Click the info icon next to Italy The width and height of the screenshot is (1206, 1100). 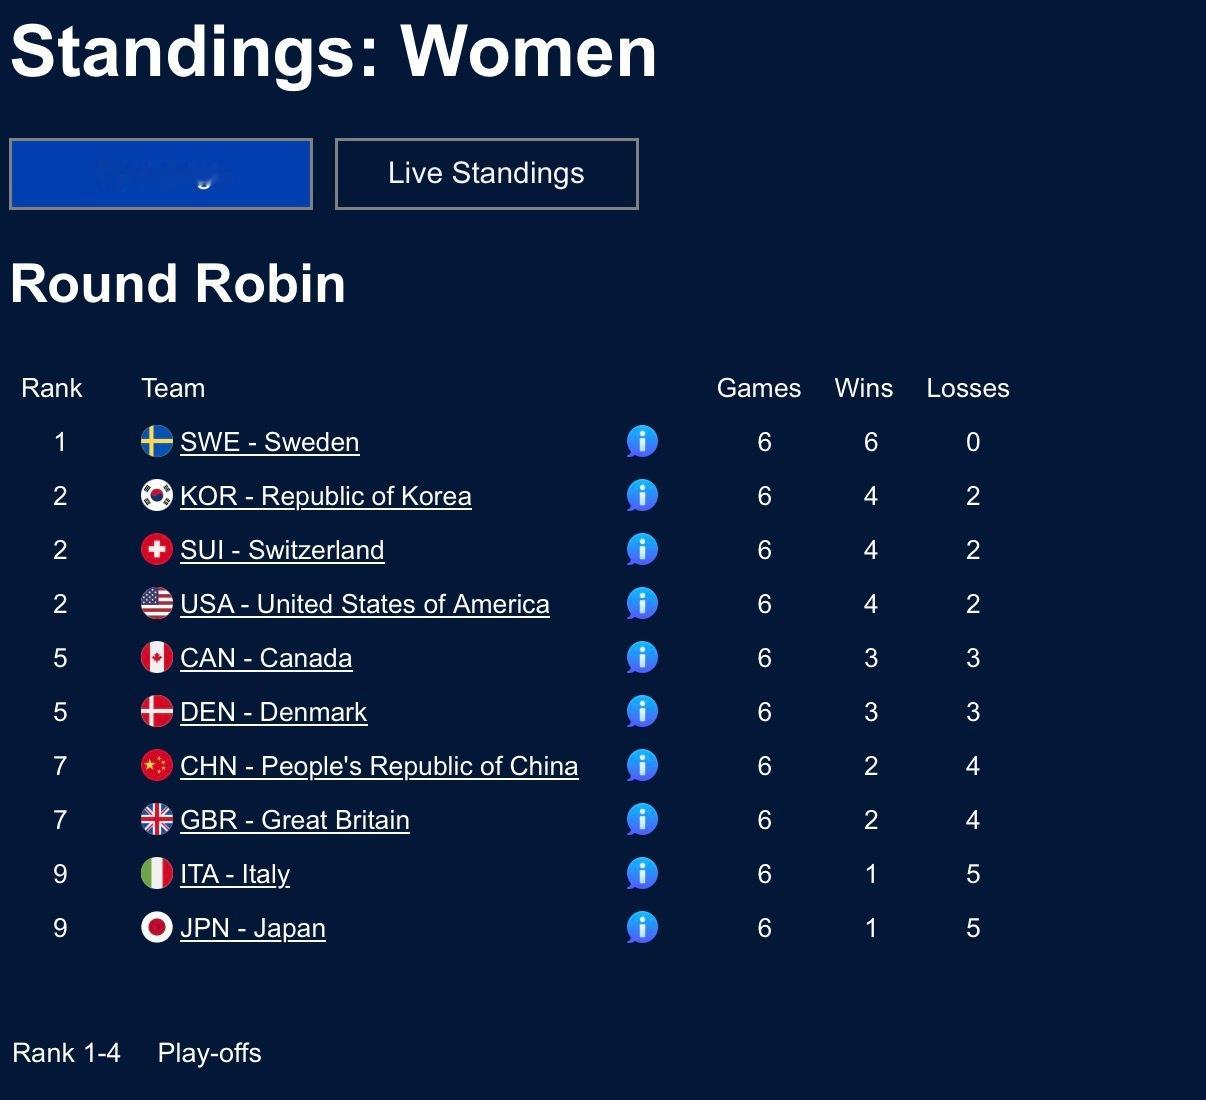642,873
